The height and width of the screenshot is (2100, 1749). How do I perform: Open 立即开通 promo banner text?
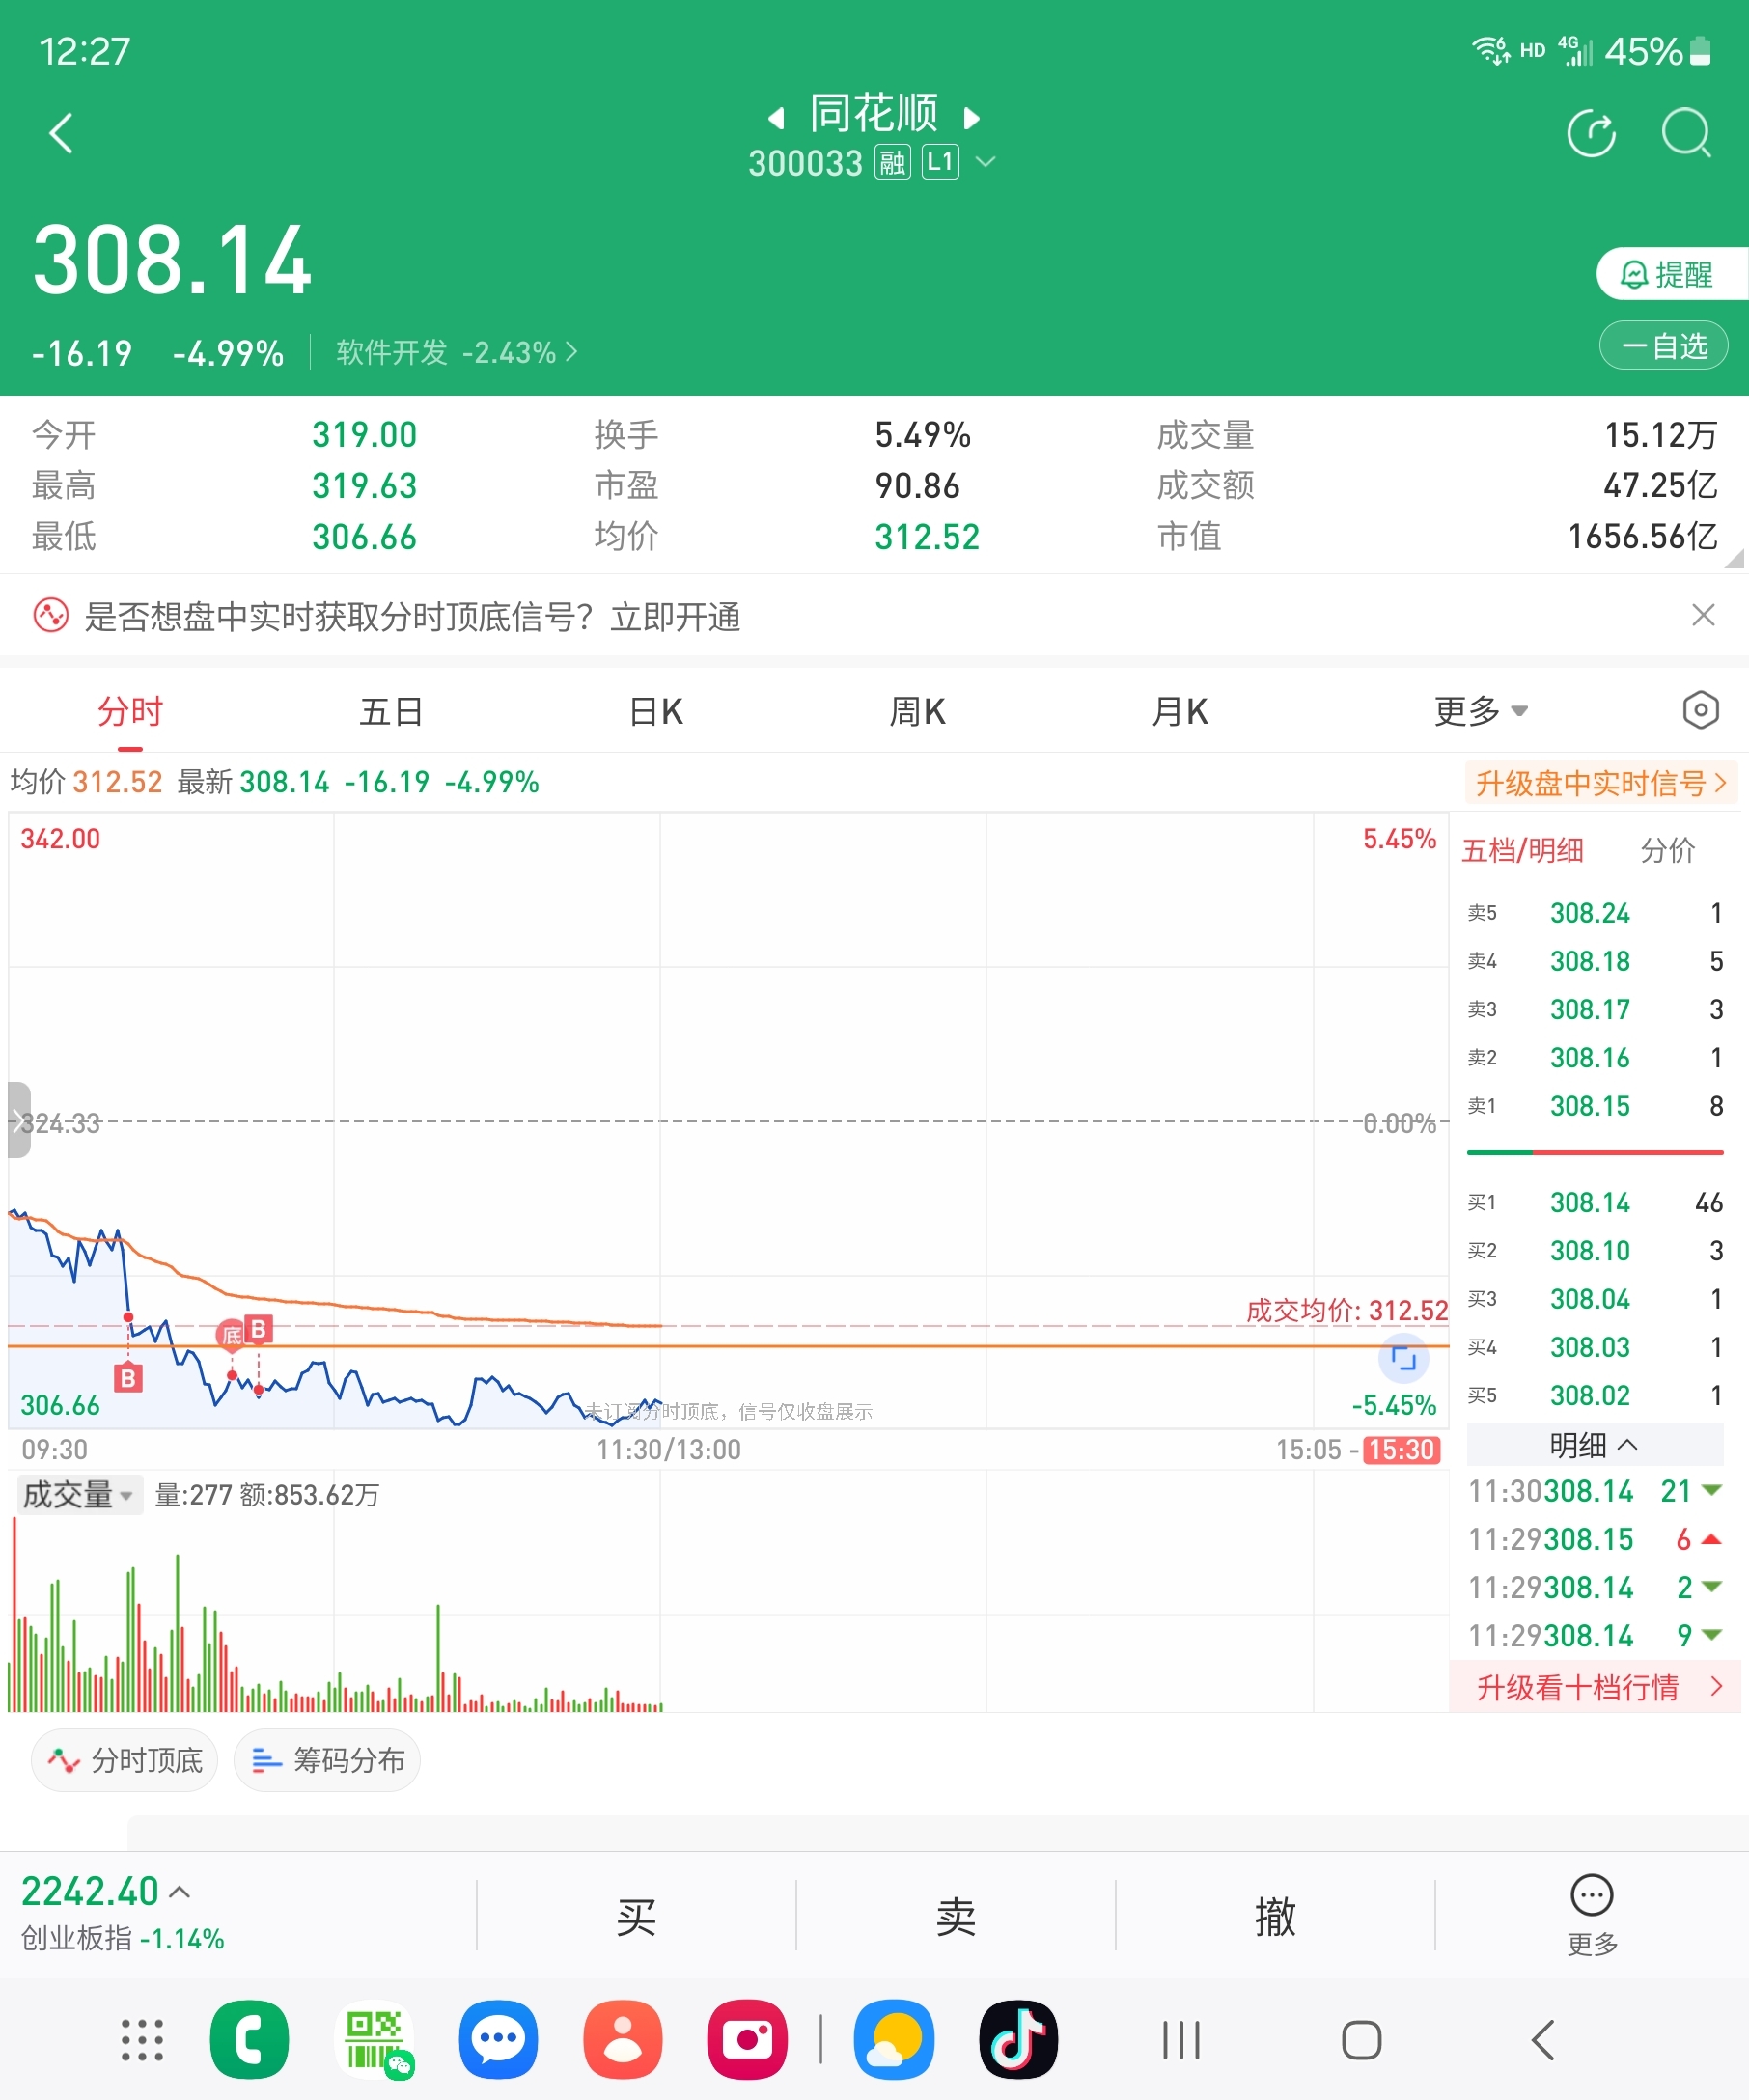point(676,617)
